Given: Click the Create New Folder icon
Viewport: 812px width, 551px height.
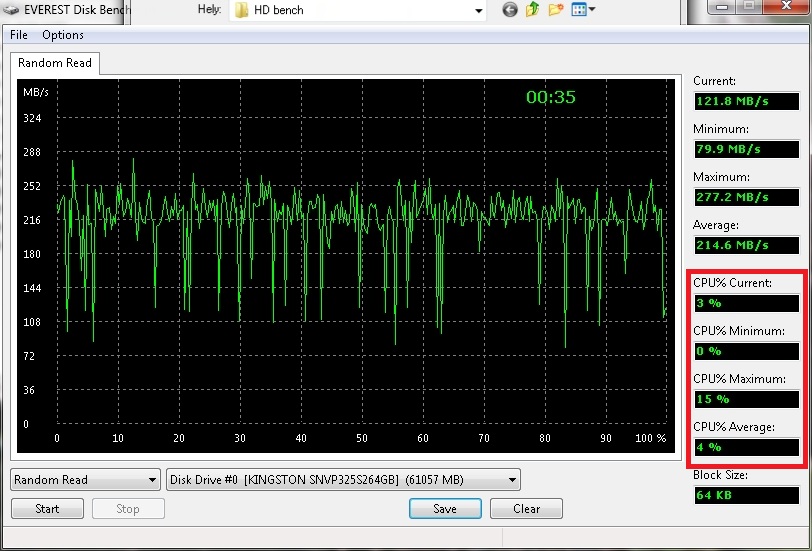Looking at the screenshot, I should [x=556, y=9].
